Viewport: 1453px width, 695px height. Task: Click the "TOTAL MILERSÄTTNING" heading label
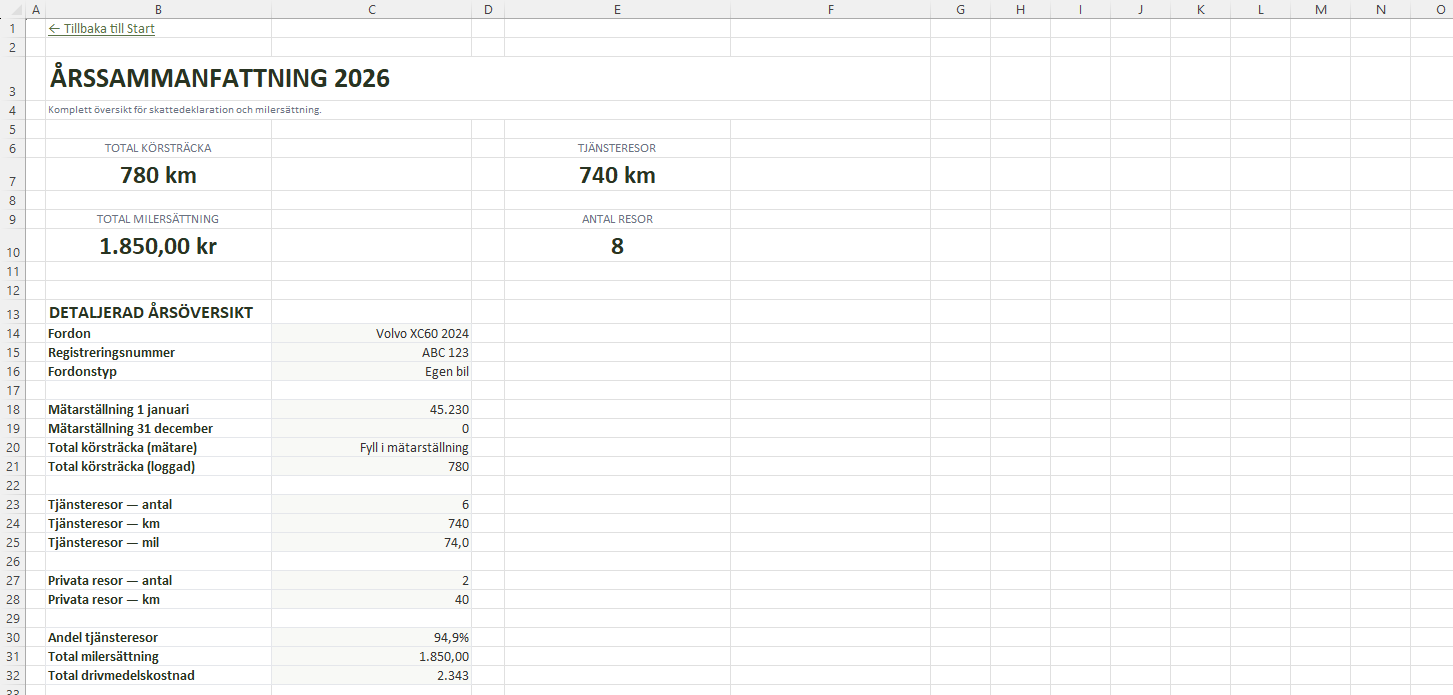(158, 219)
